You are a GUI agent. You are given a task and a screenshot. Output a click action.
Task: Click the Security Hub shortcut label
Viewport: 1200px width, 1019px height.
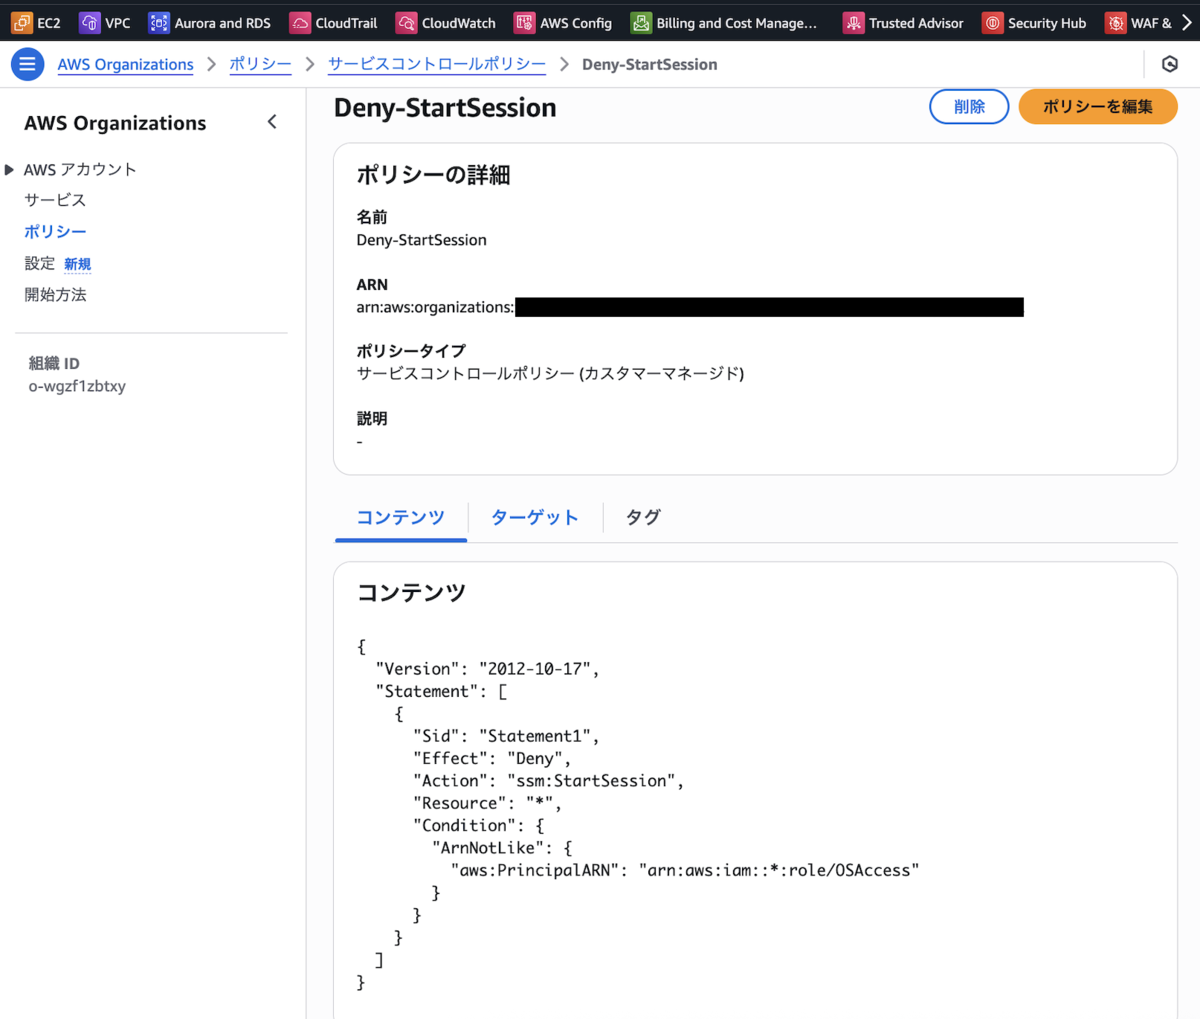coord(1047,23)
